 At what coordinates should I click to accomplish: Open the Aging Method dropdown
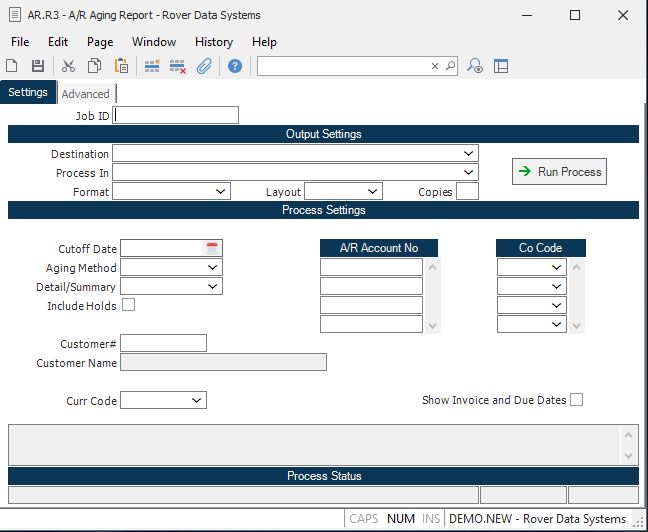[213, 268]
